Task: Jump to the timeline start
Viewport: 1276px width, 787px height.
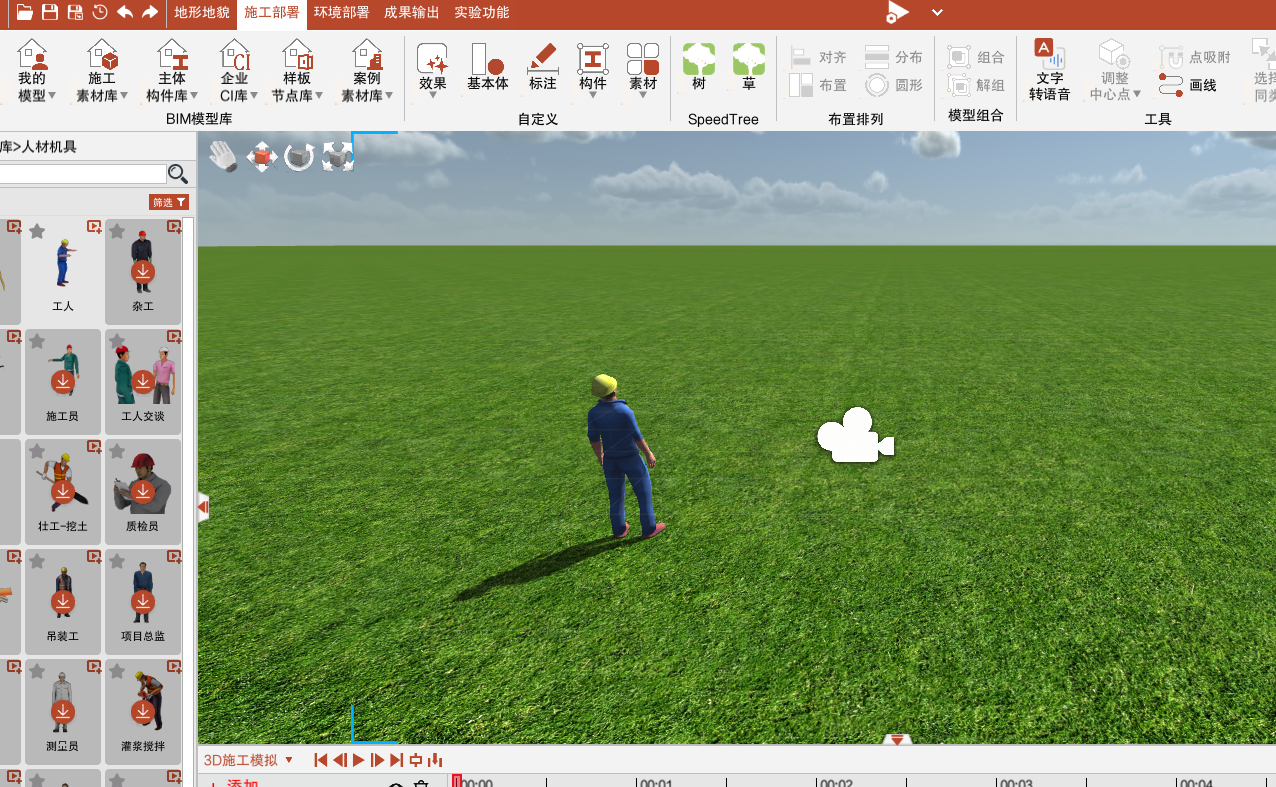Action: coord(320,760)
